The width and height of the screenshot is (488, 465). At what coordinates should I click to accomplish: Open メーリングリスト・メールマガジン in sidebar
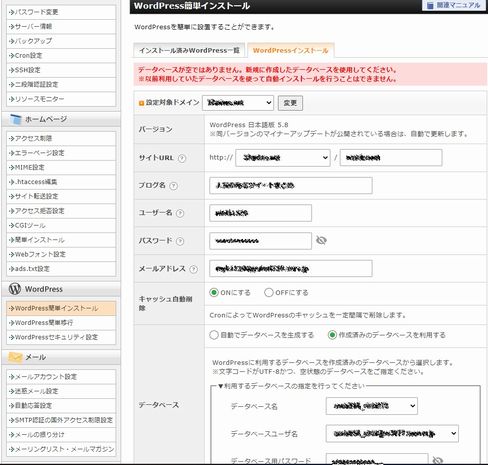point(61,449)
